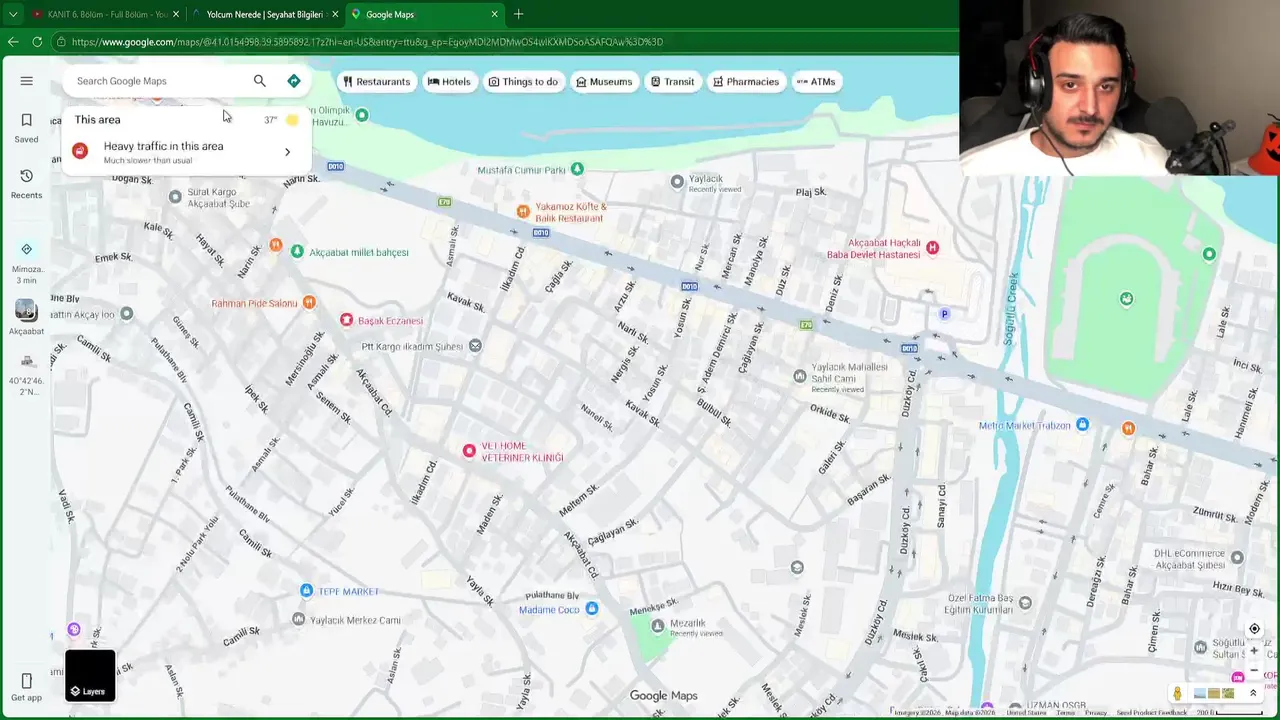Screen dimensions: 1280x720
Task: Open the Saved places sidebar item
Action: tap(27, 128)
